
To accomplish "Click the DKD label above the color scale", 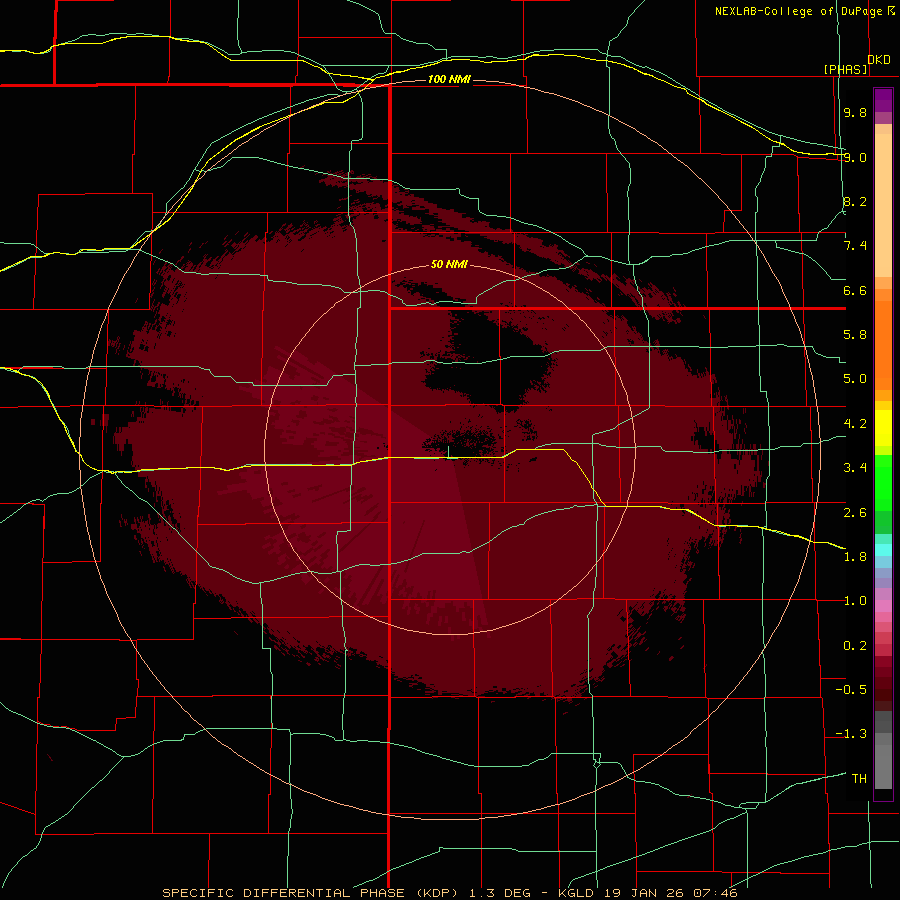I will (878, 59).
